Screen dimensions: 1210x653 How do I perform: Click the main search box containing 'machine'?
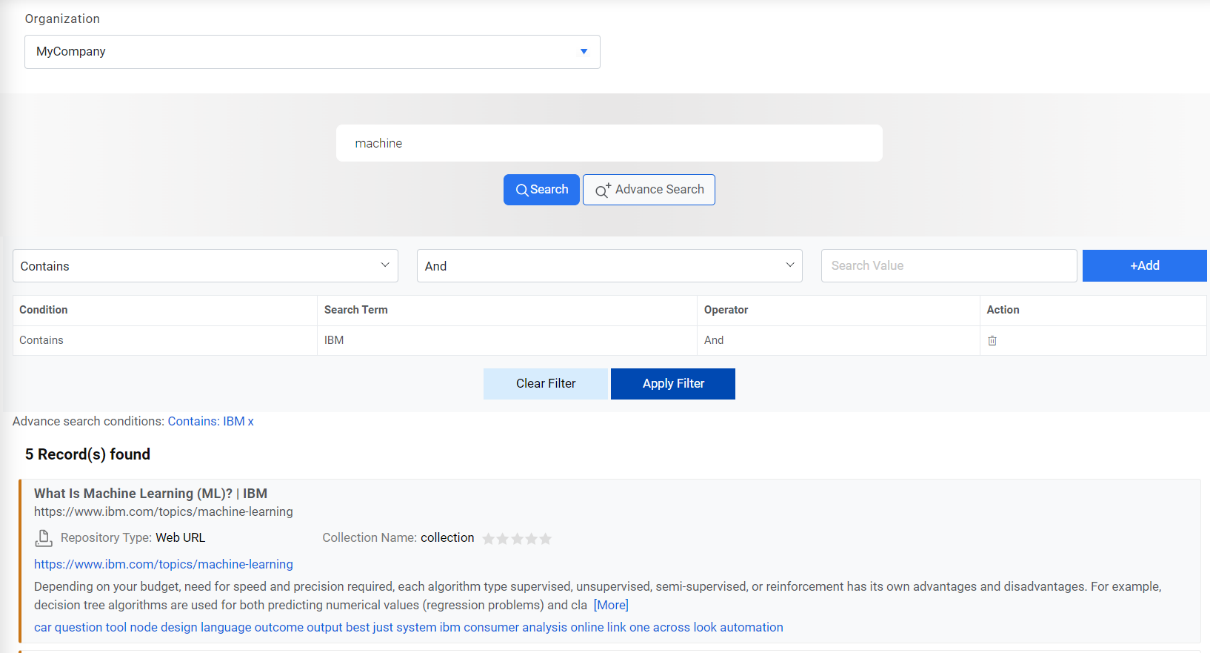click(x=608, y=143)
